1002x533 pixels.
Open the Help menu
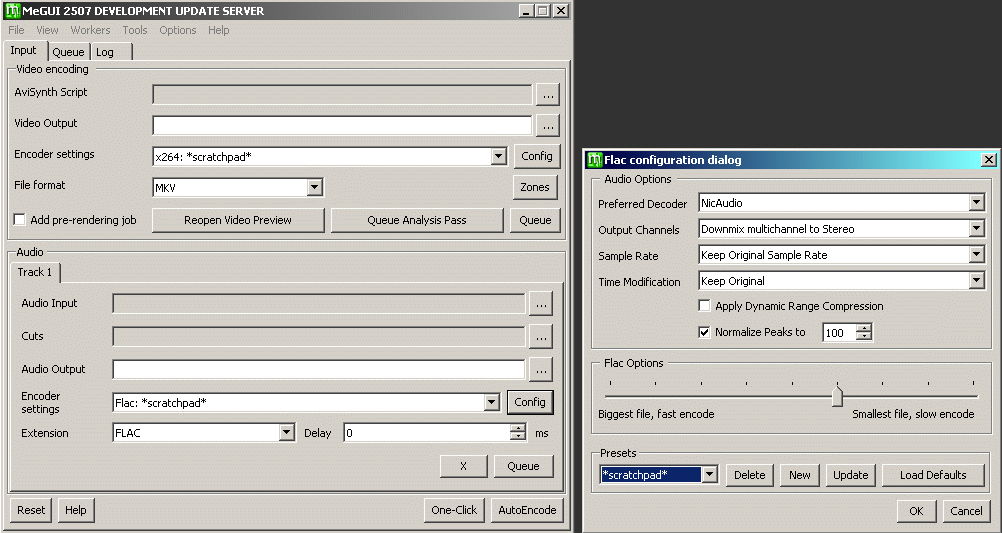219,30
